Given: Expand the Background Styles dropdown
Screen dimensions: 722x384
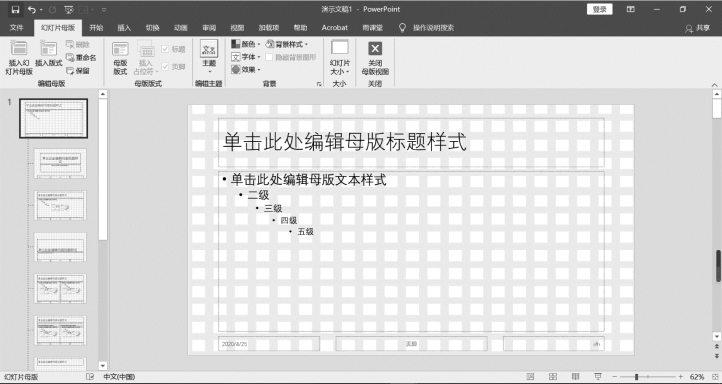Looking at the screenshot, I should click(286, 44).
